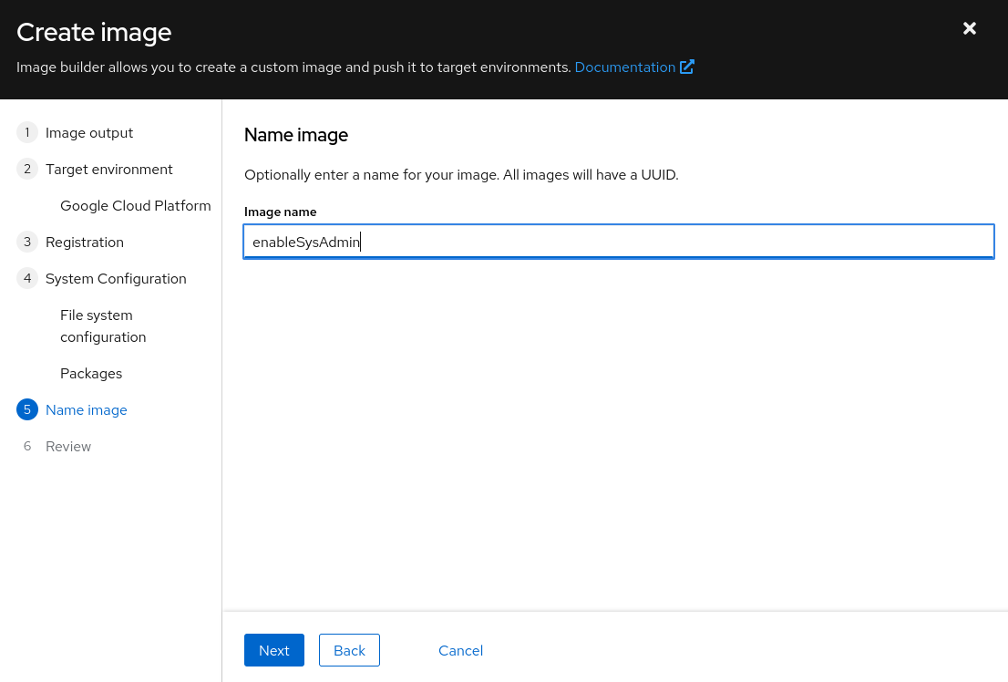Select the Google Cloud Platform sub-step
The height and width of the screenshot is (682, 1008).
coord(135,206)
